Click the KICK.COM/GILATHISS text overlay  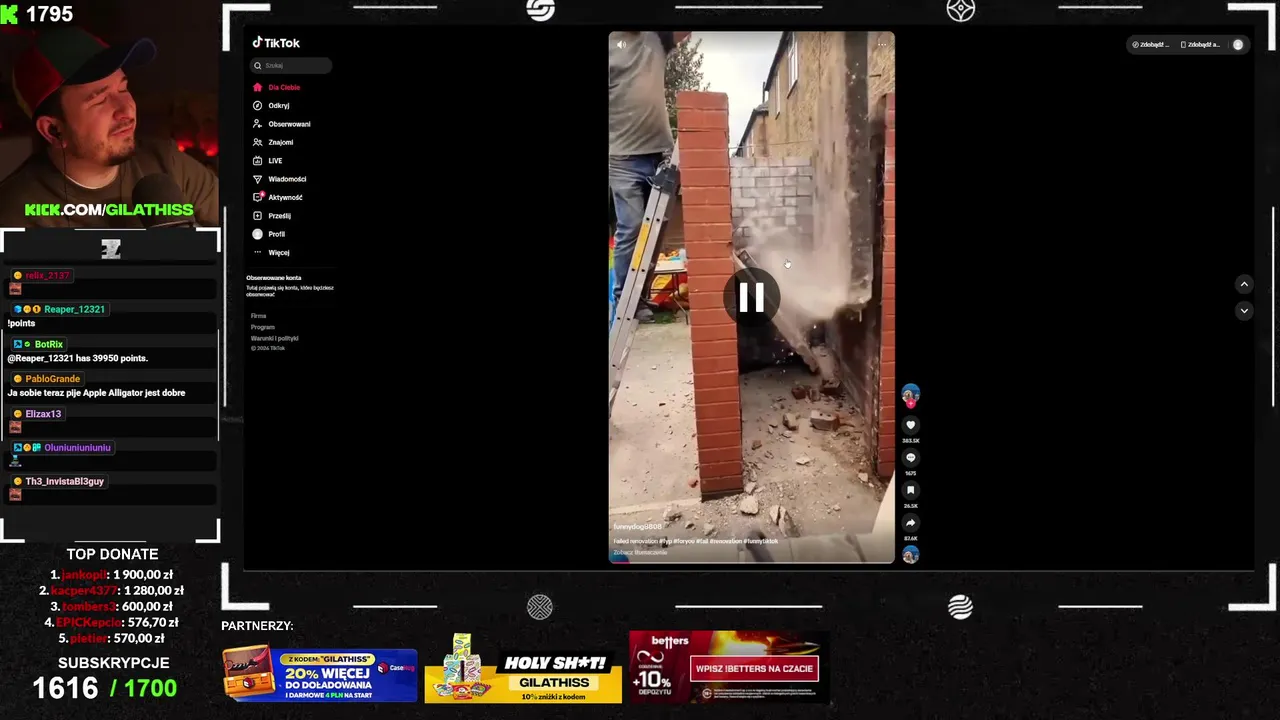[109, 210]
